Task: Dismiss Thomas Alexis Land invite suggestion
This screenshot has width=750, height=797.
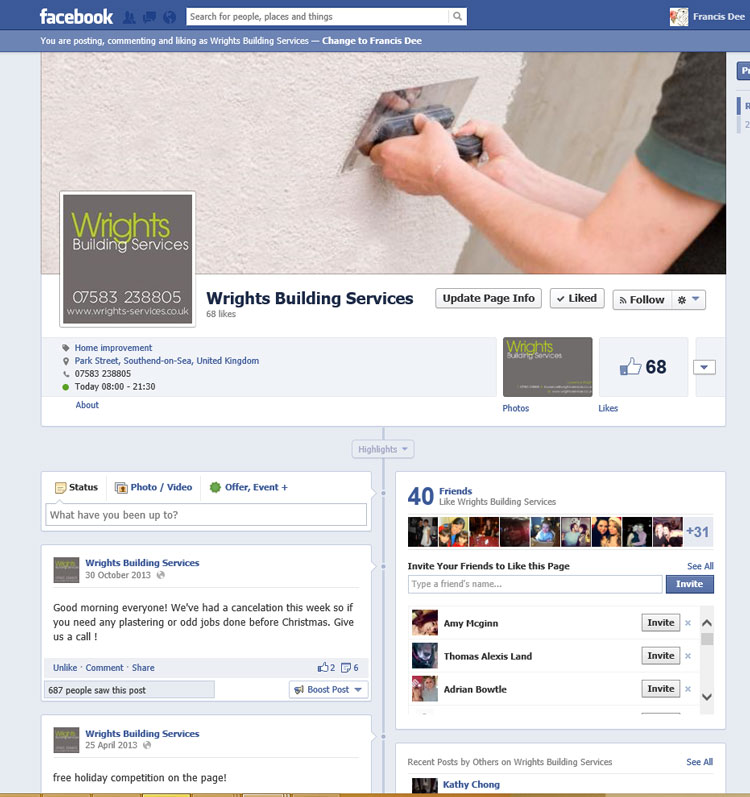Action: point(688,656)
